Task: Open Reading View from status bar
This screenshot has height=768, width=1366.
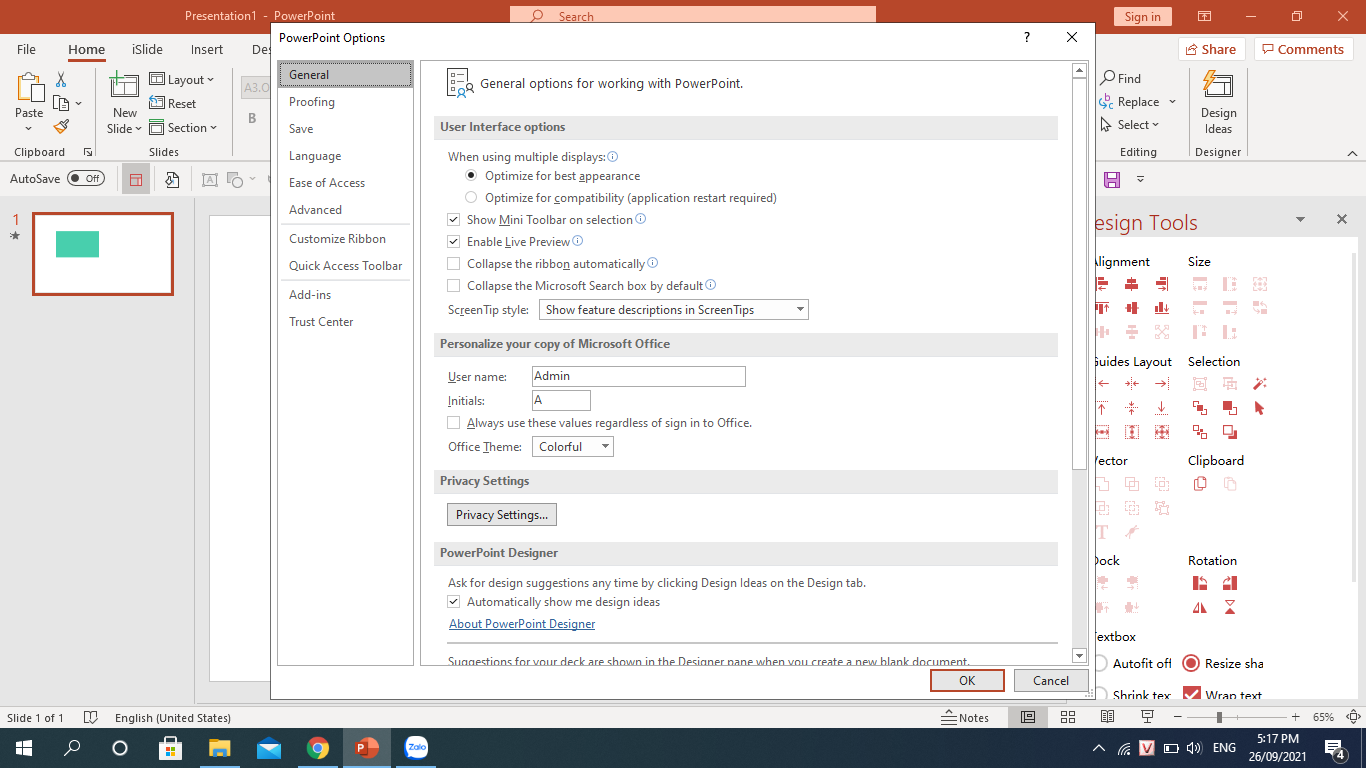Action: click(1107, 717)
